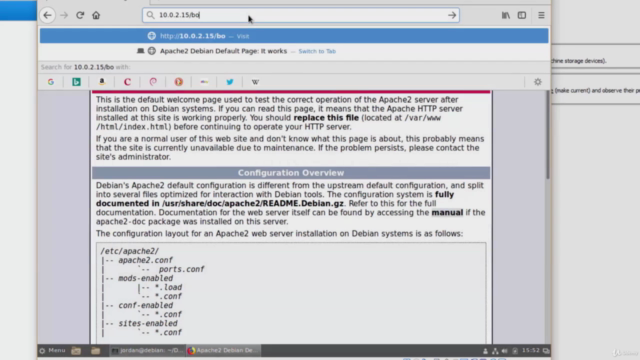The image size is (640, 360).
Task: Click the manual link in text
Action: point(447,213)
